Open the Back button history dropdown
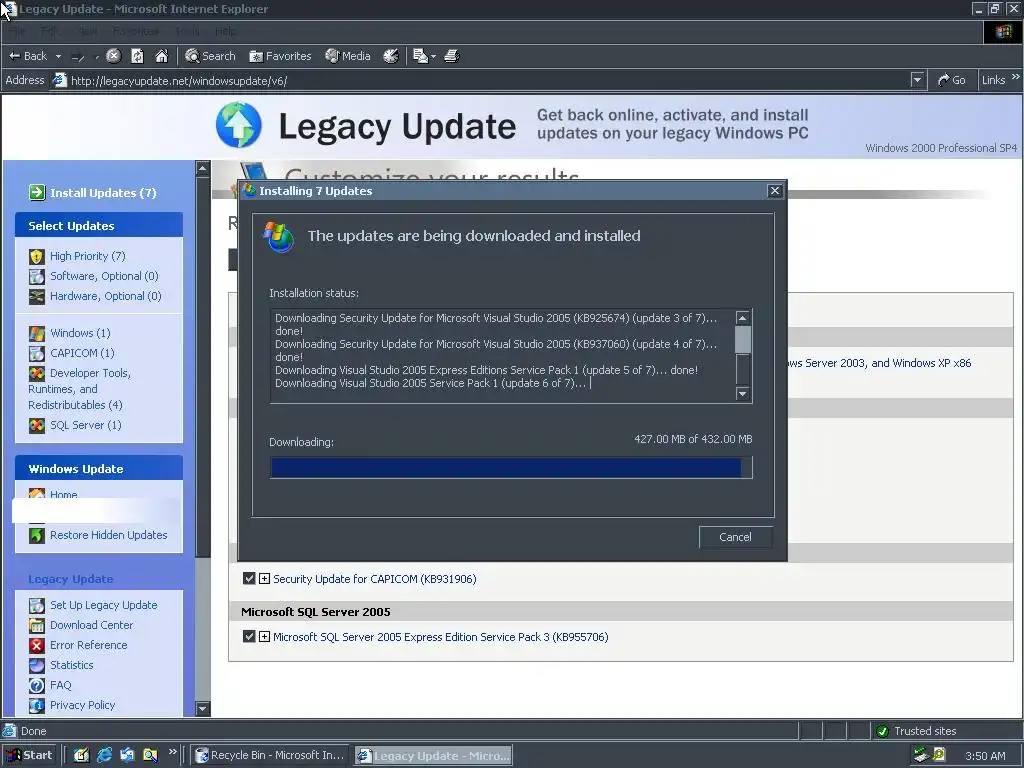This screenshot has height=768, width=1024. (58, 56)
